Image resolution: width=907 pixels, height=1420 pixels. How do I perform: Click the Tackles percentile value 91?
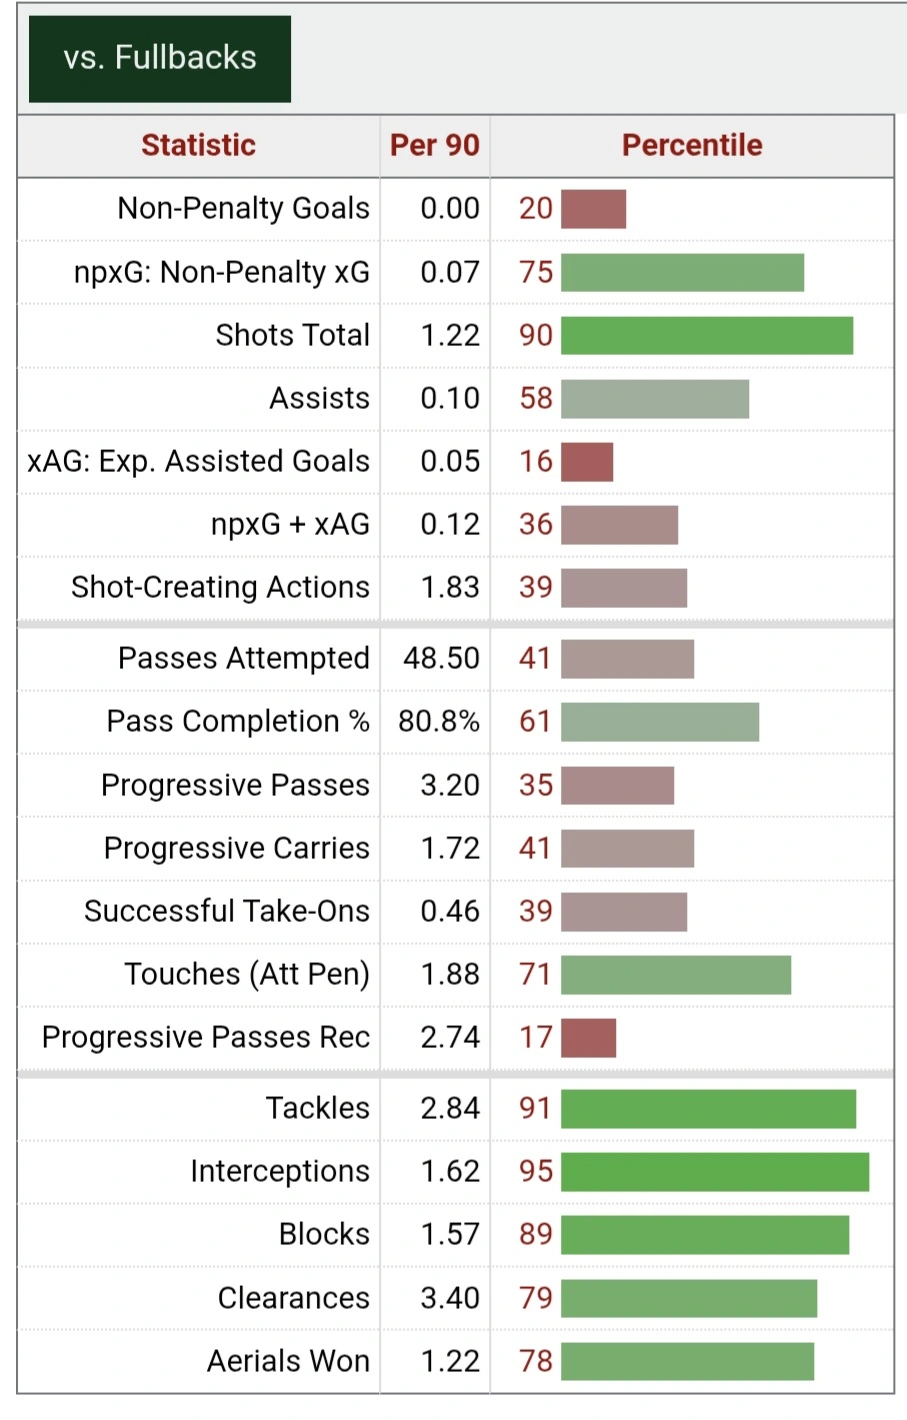[x=536, y=1108]
